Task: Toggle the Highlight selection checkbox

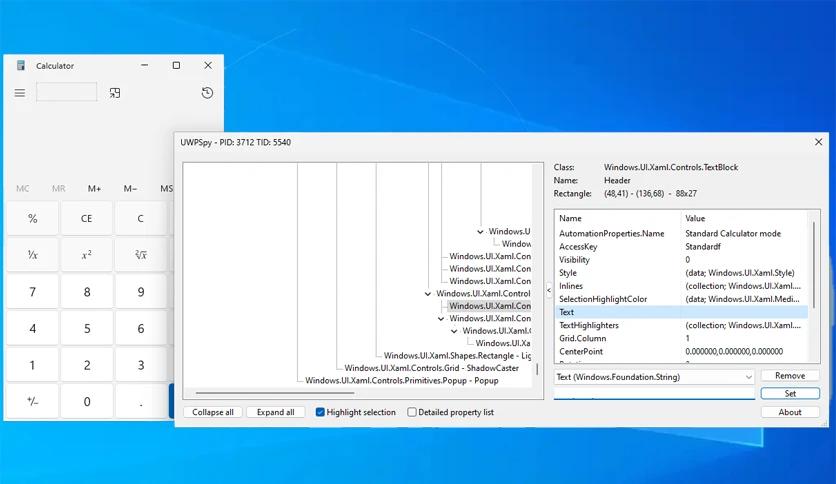Action: point(320,412)
